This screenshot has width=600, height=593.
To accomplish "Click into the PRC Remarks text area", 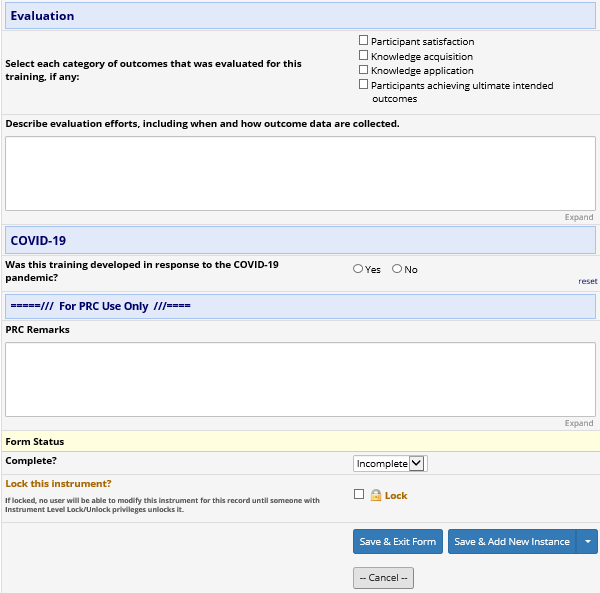I will pyautogui.click(x=300, y=379).
